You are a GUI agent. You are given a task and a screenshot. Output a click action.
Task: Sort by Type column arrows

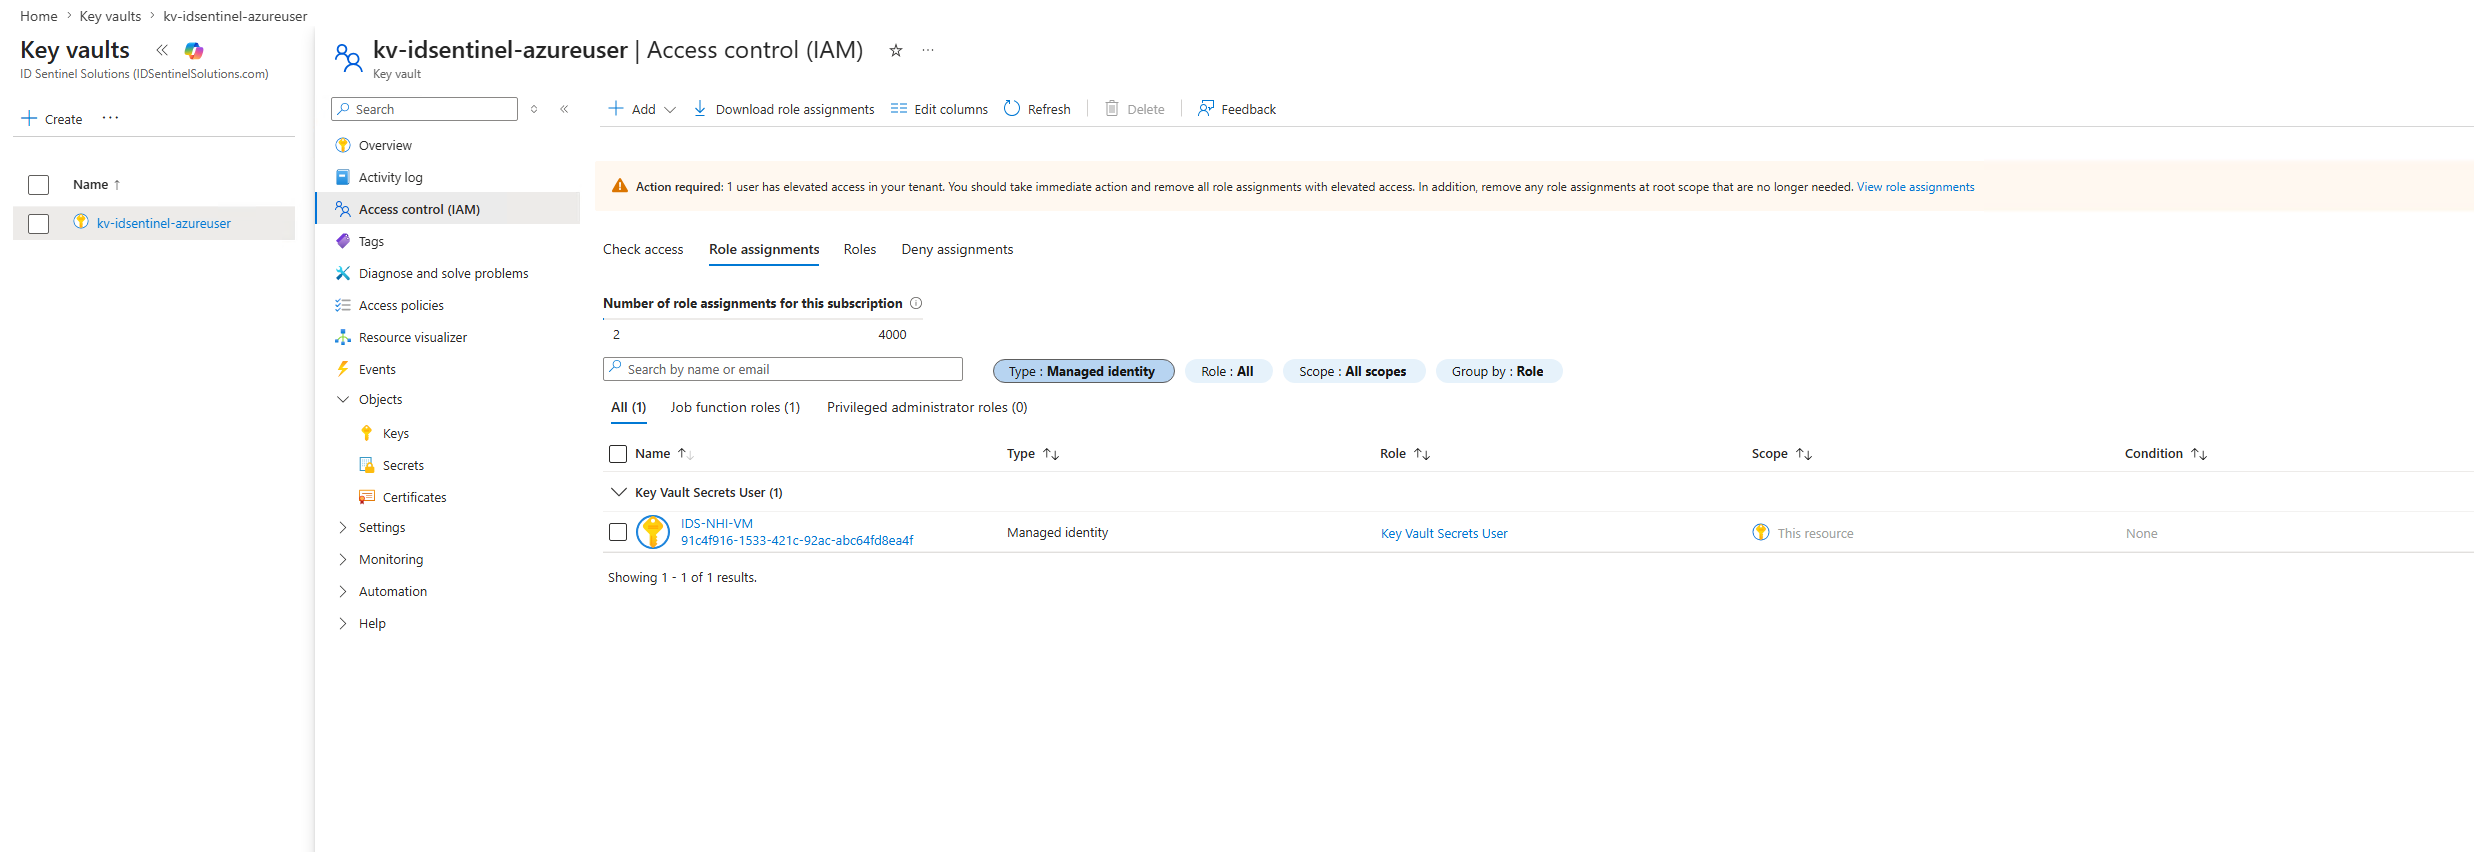click(x=1051, y=454)
